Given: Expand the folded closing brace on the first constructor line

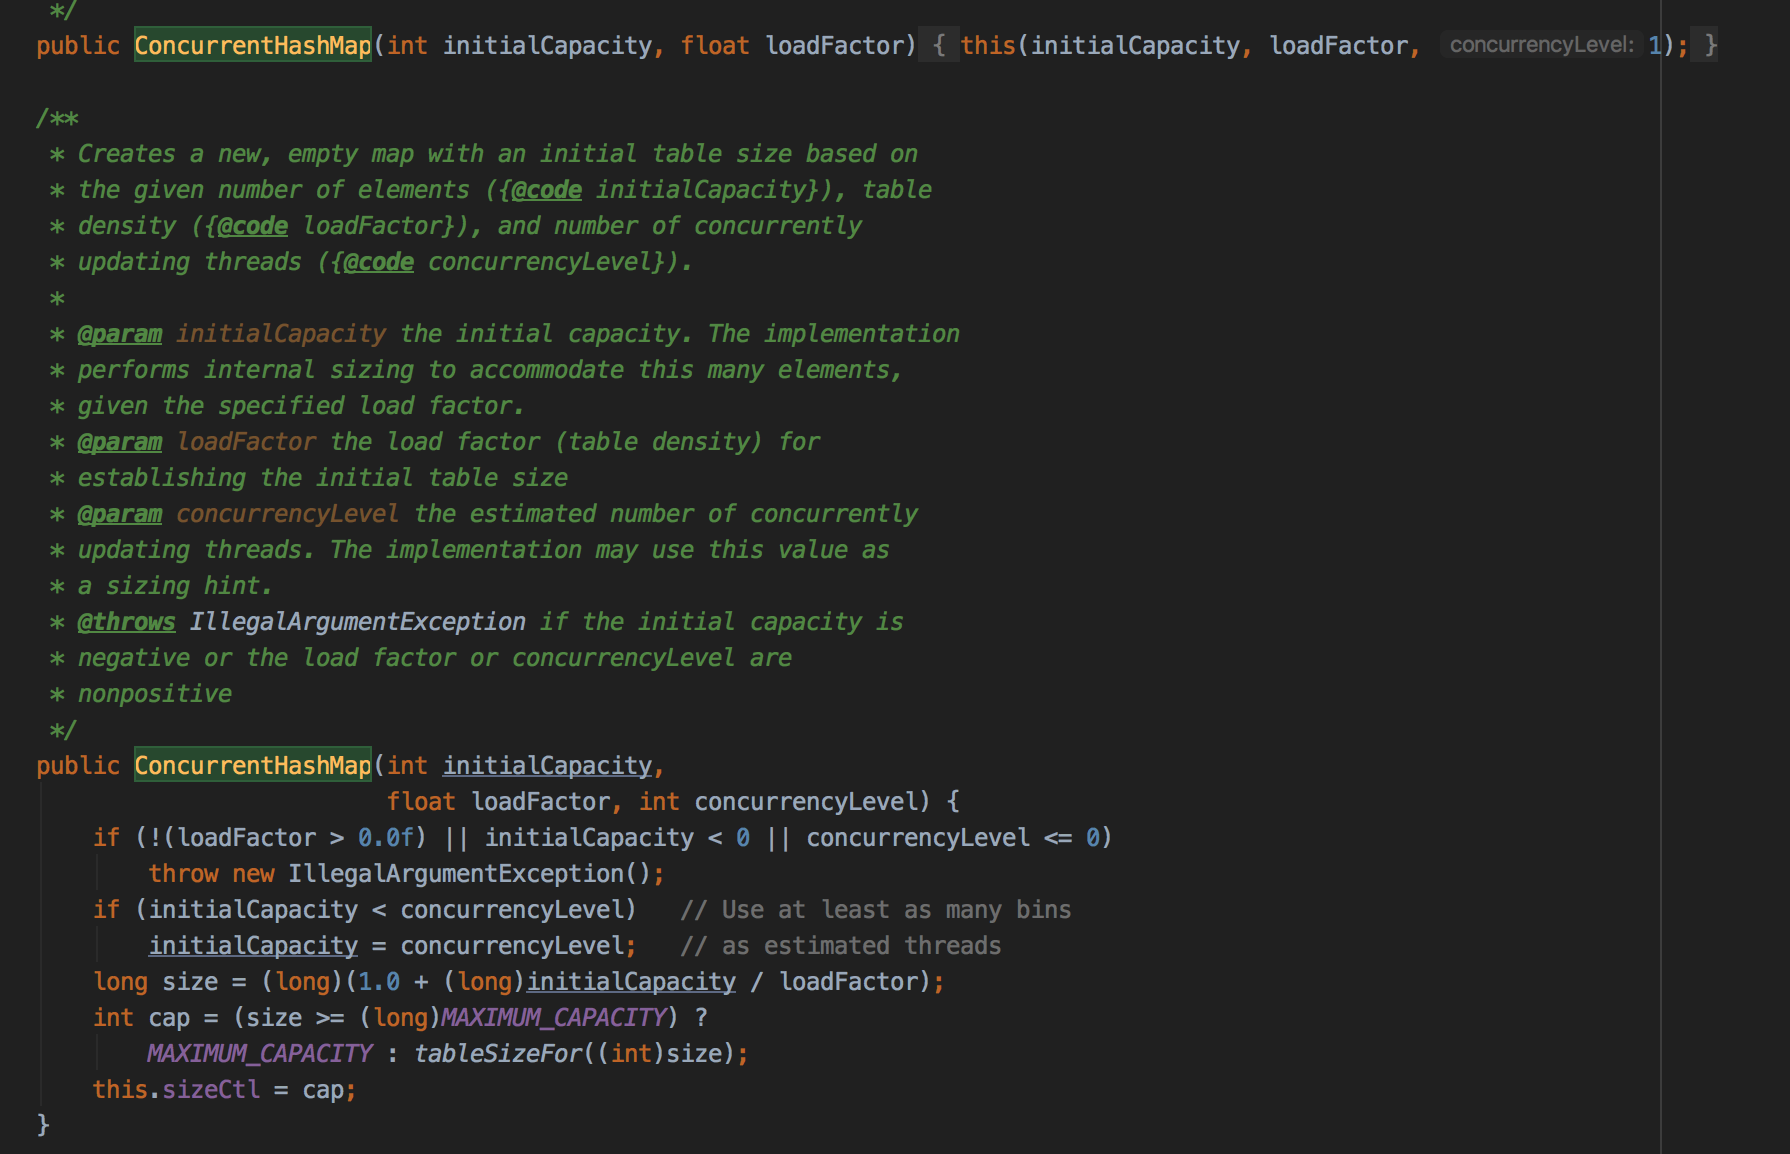Looking at the screenshot, I should pyautogui.click(x=1711, y=45).
